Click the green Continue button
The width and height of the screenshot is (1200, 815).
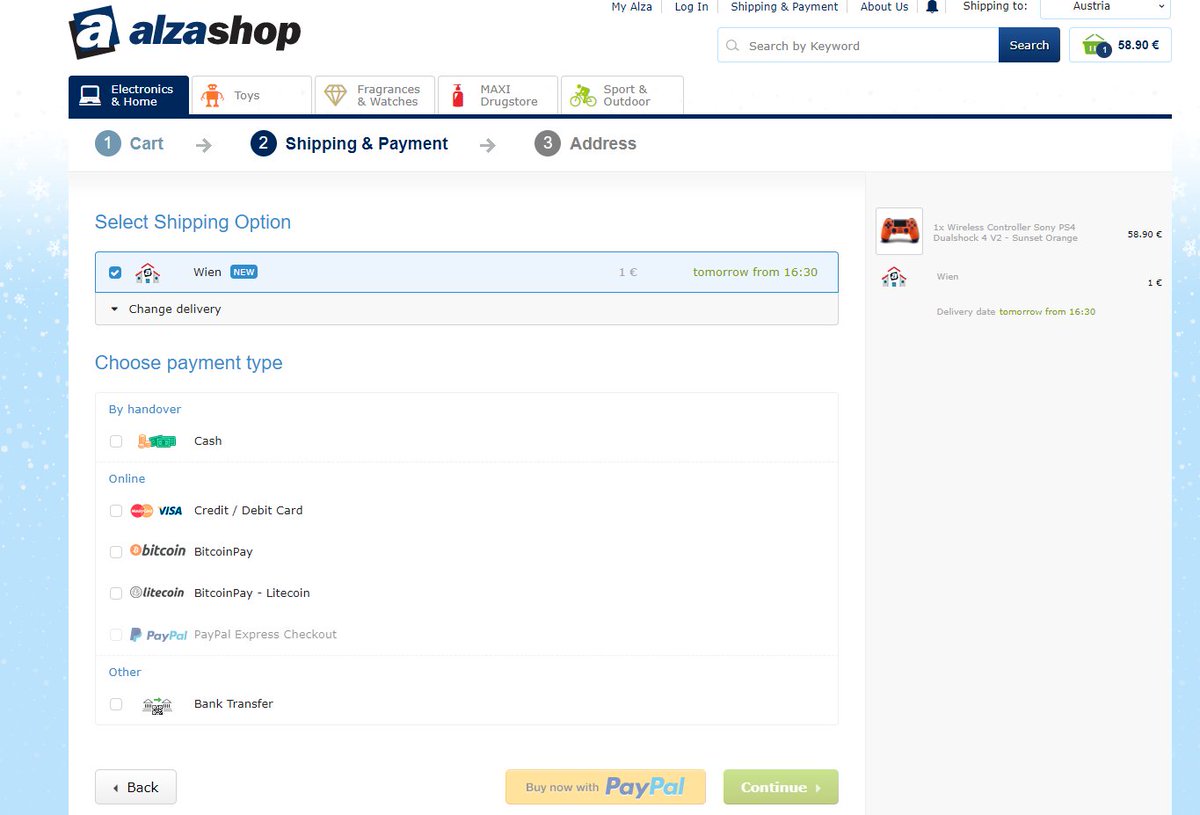781,787
